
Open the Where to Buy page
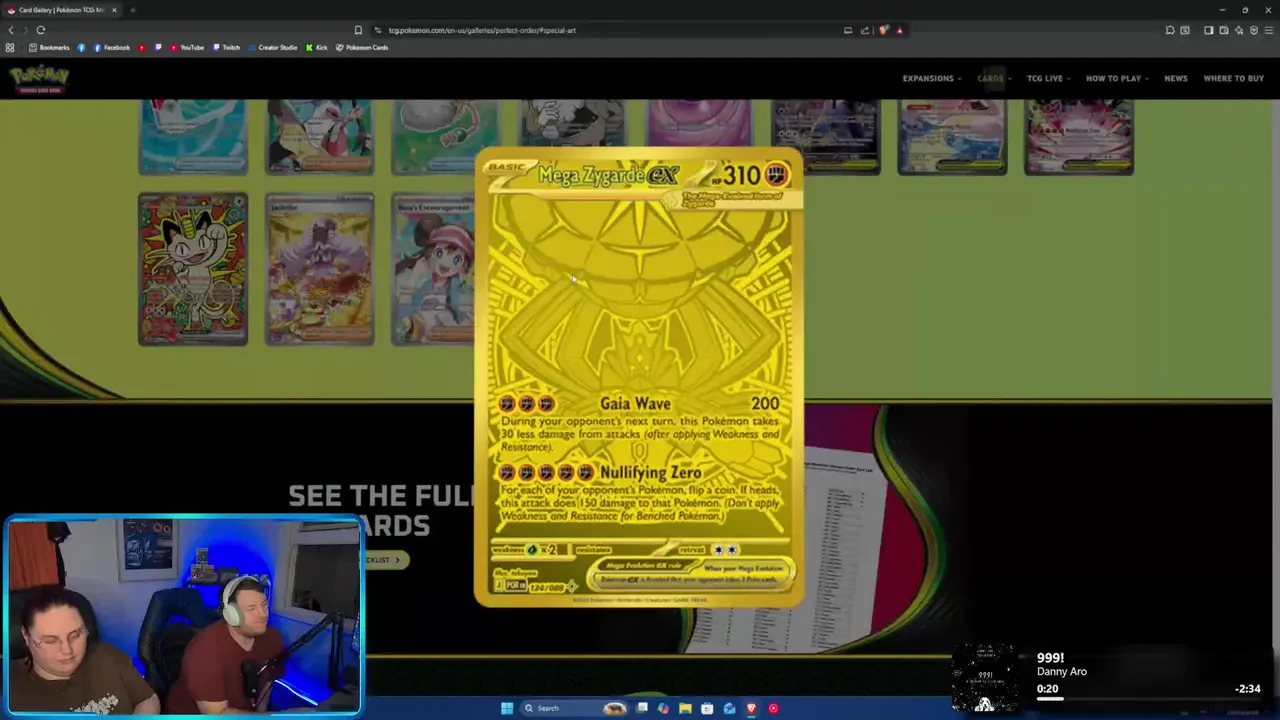[x=1234, y=78]
